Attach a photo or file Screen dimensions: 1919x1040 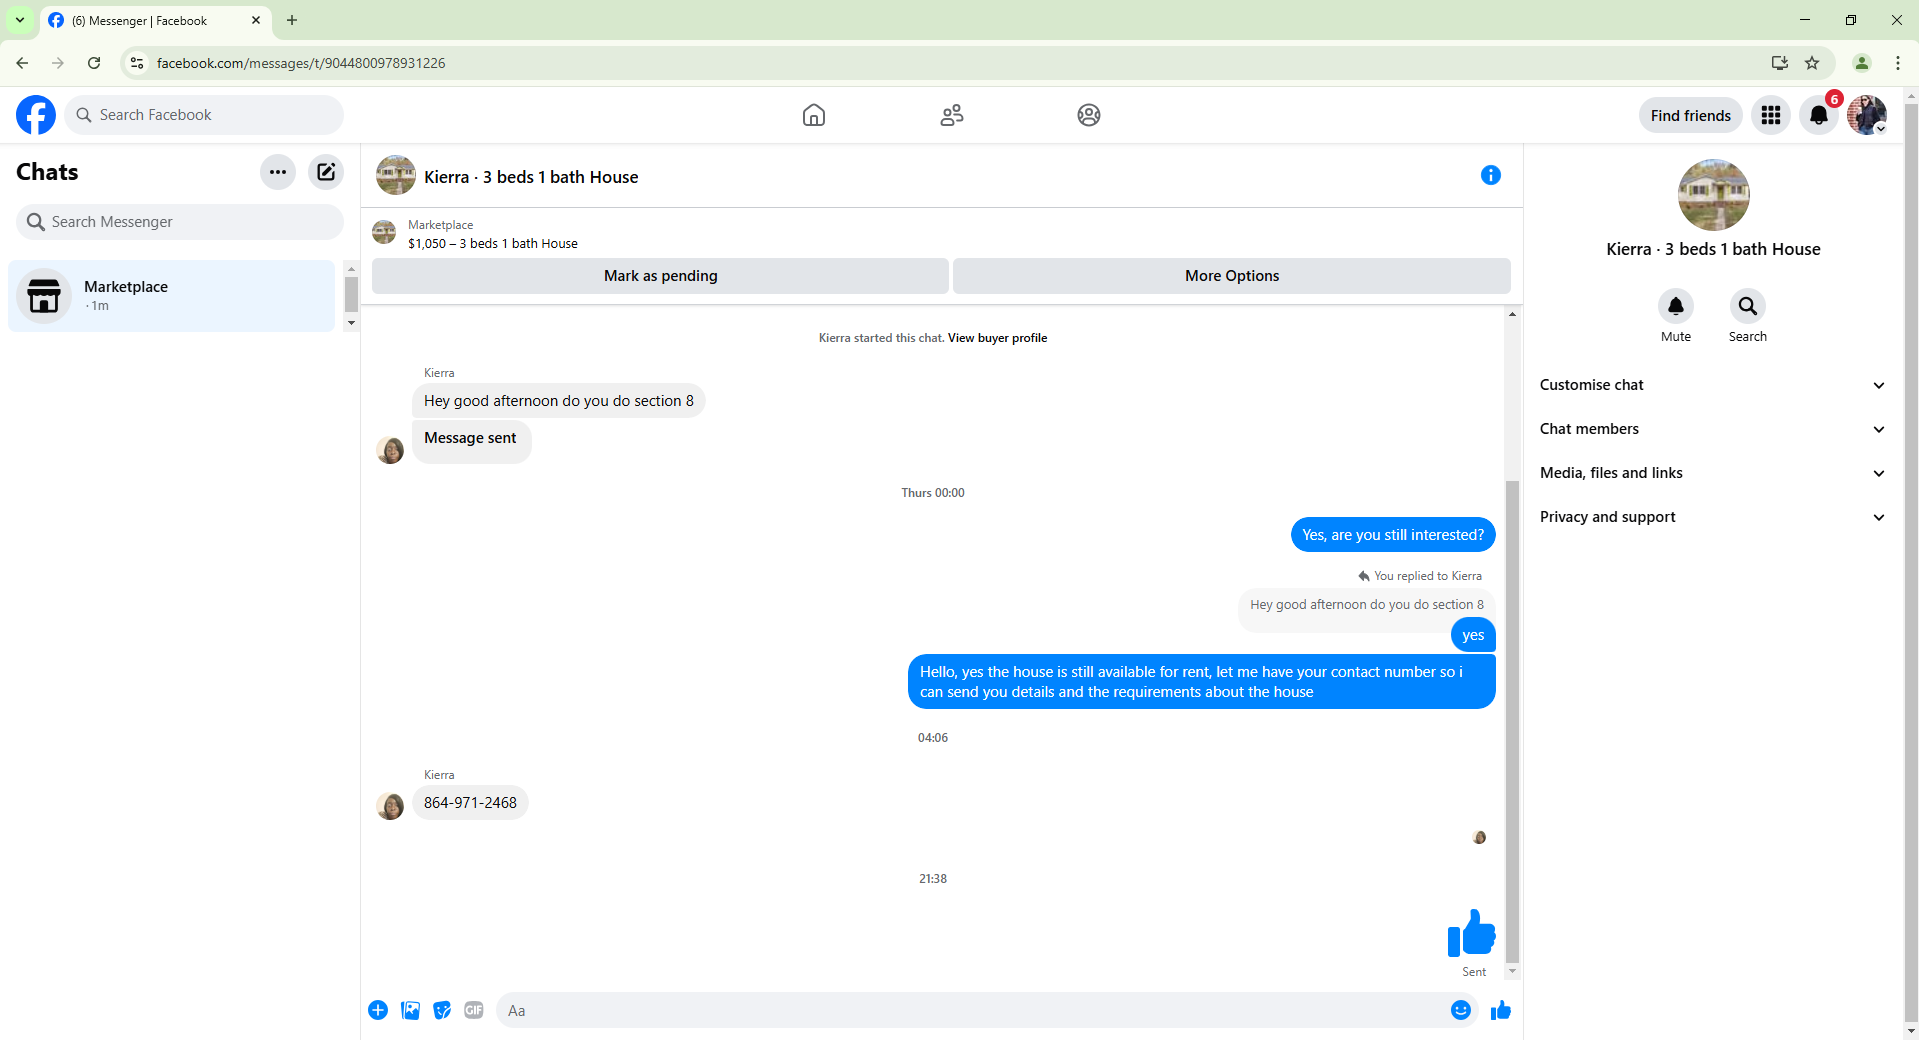tap(410, 1010)
